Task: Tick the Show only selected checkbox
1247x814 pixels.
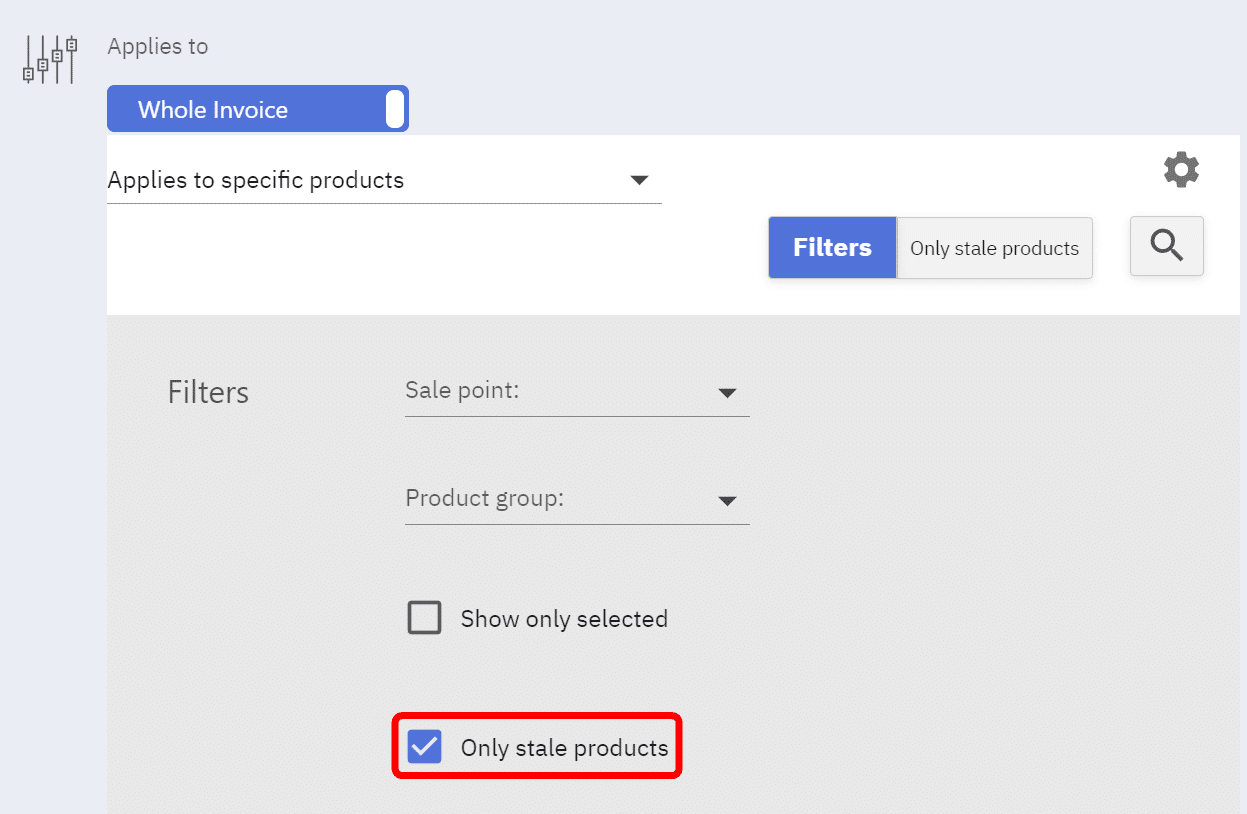Action: point(425,619)
